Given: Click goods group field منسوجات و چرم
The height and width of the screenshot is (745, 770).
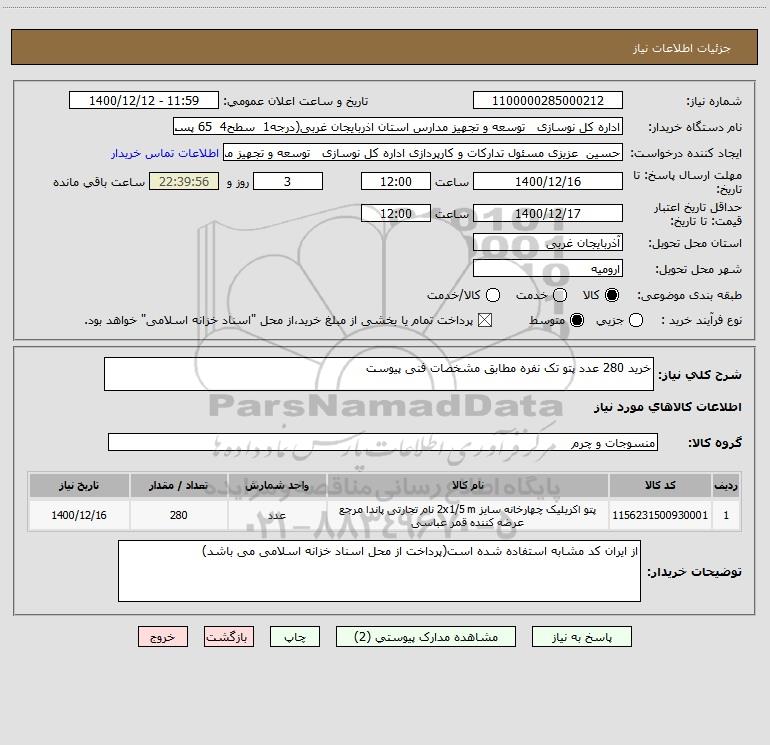Looking at the screenshot, I should pos(383,442).
